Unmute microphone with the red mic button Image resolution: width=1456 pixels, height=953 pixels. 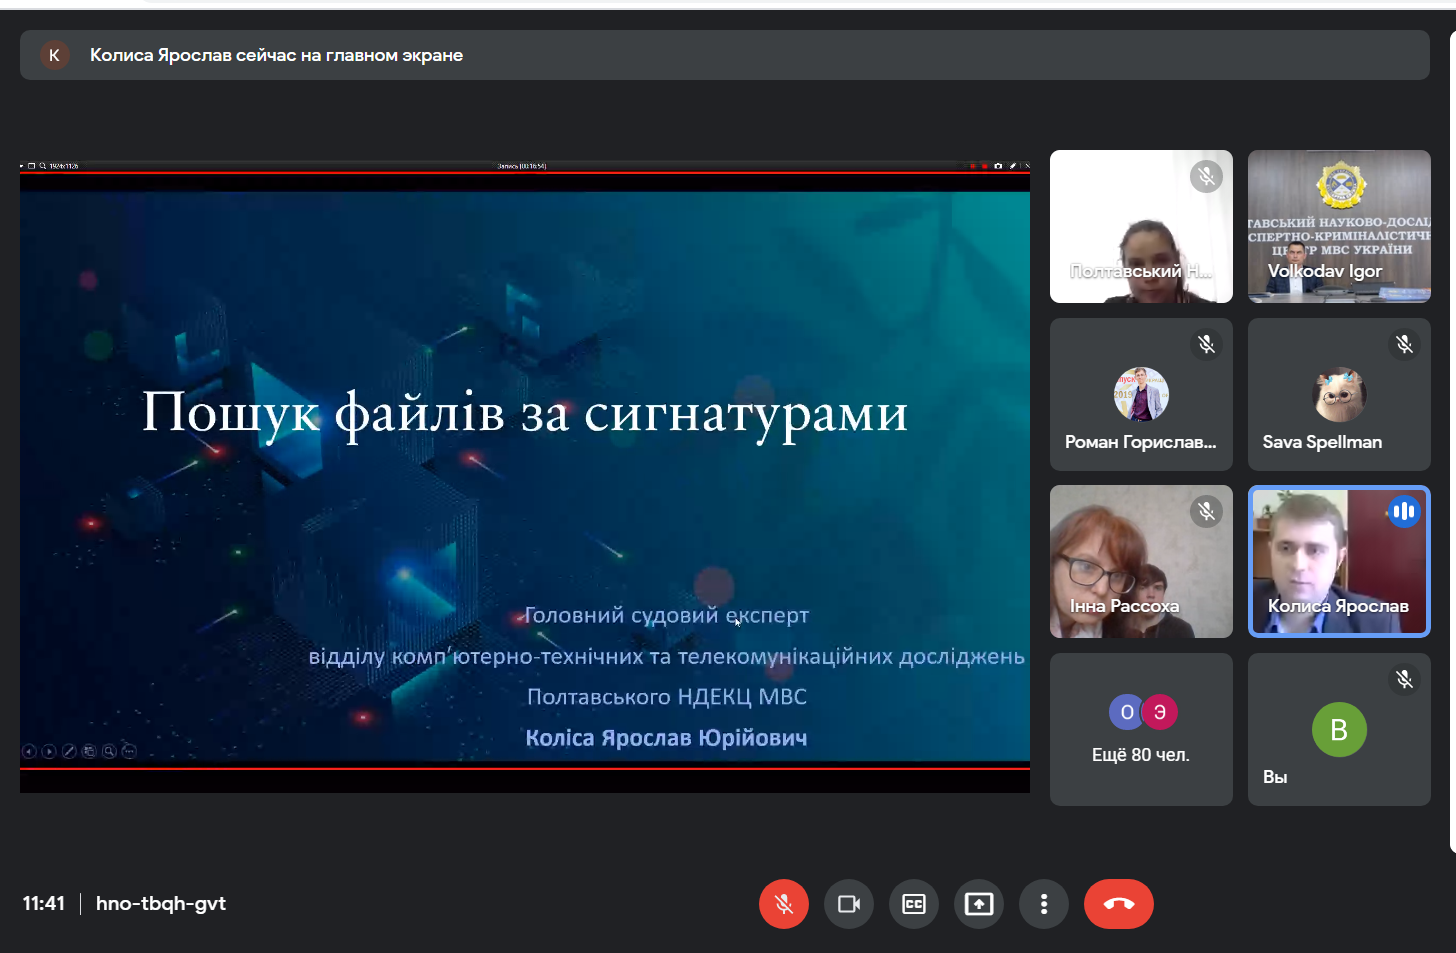pos(783,904)
